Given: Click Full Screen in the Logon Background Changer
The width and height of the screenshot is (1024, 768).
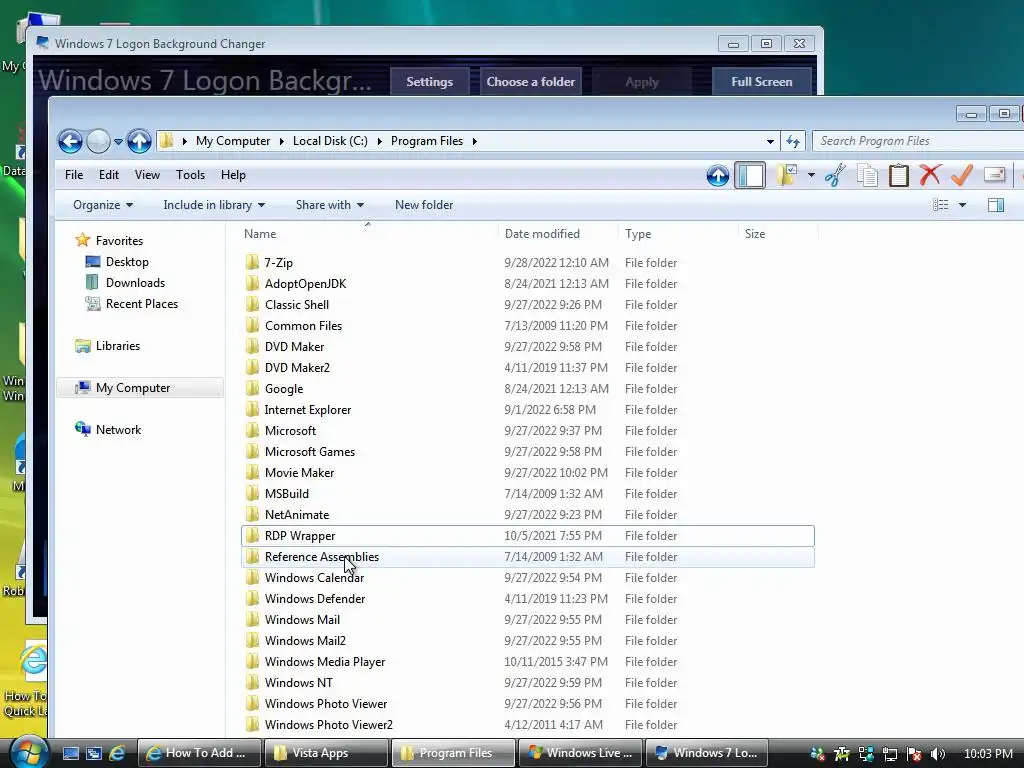Looking at the screenshot, I should (761, 82).
